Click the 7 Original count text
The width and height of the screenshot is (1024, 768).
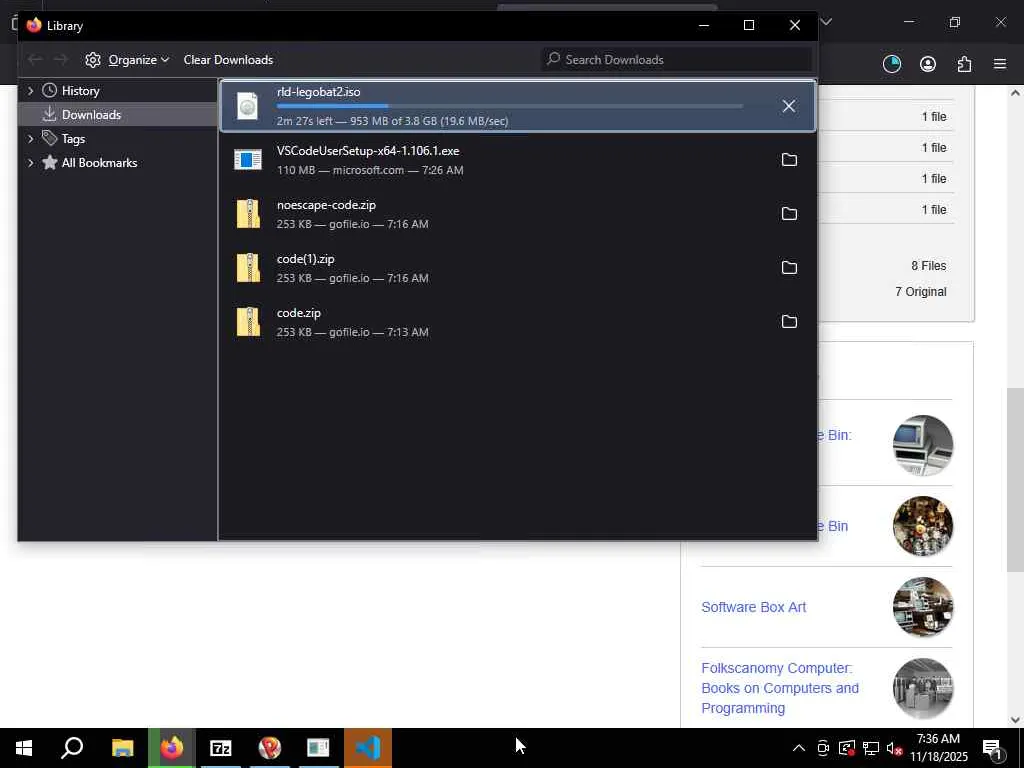pos(920,292)
